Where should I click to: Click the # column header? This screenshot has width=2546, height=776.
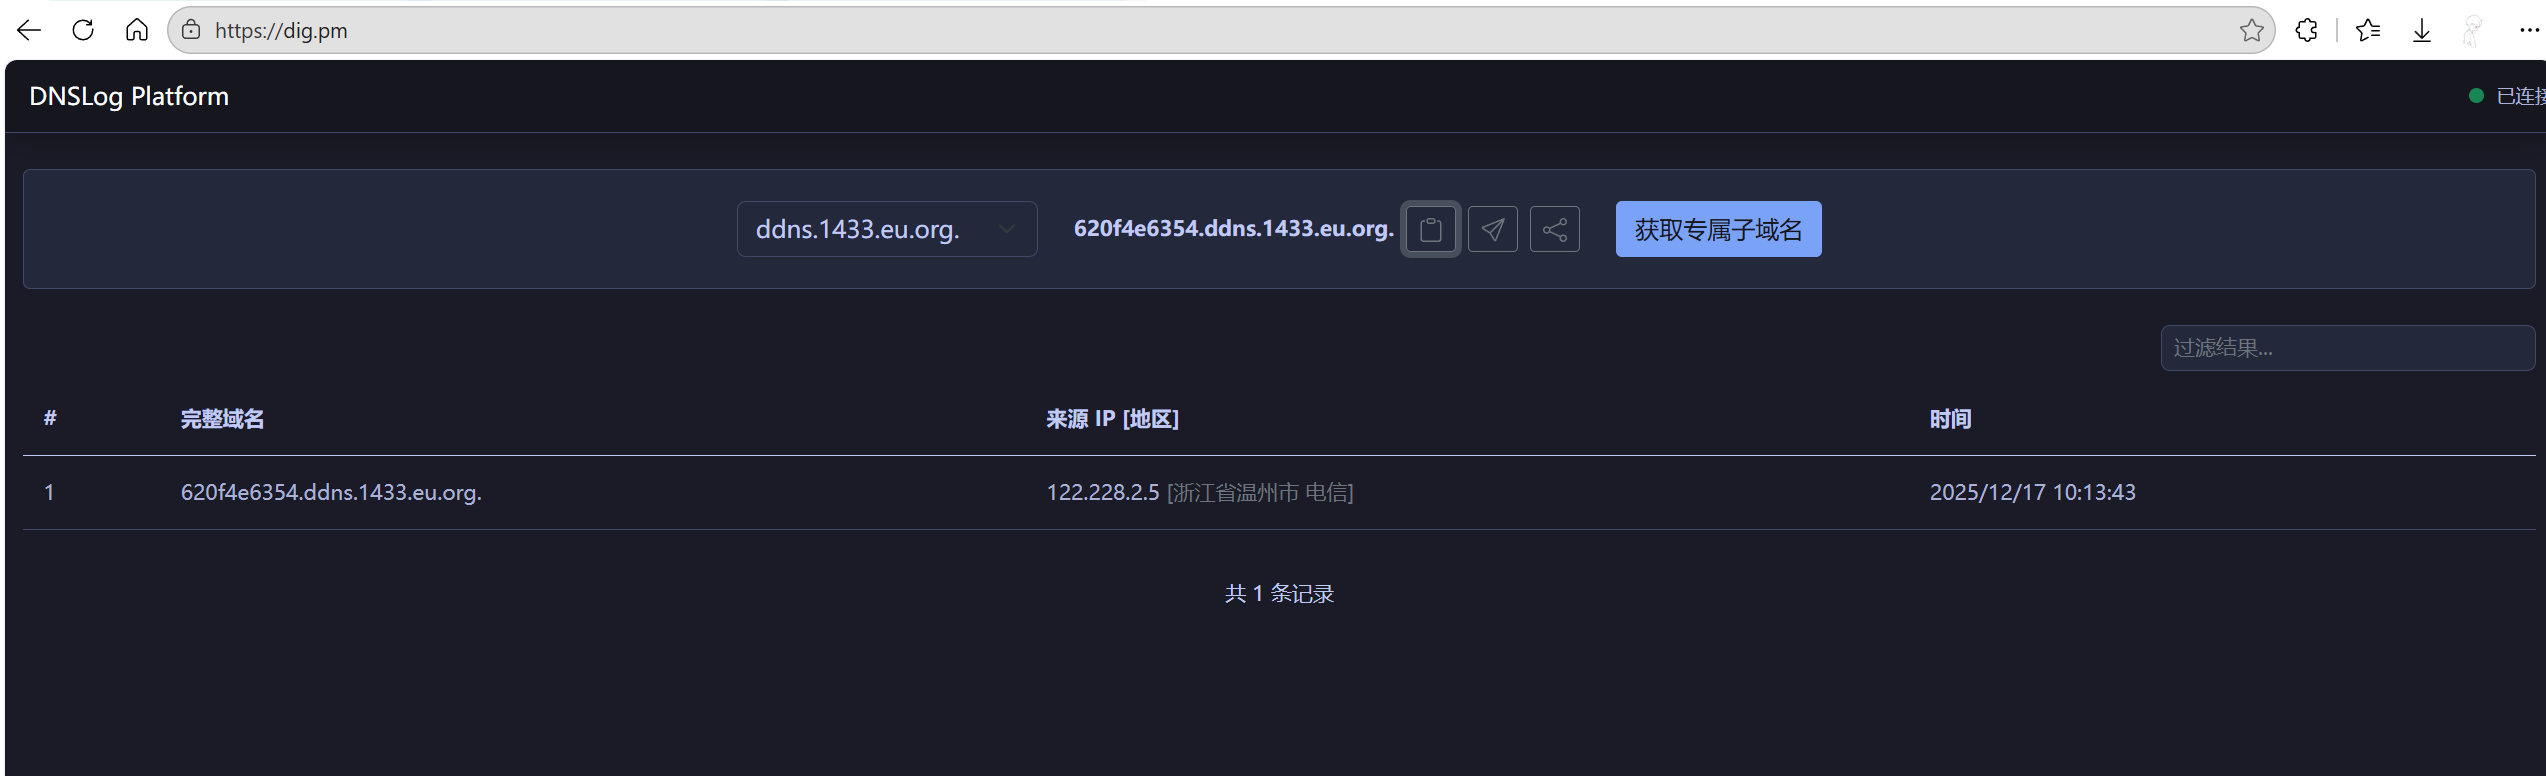50,418
